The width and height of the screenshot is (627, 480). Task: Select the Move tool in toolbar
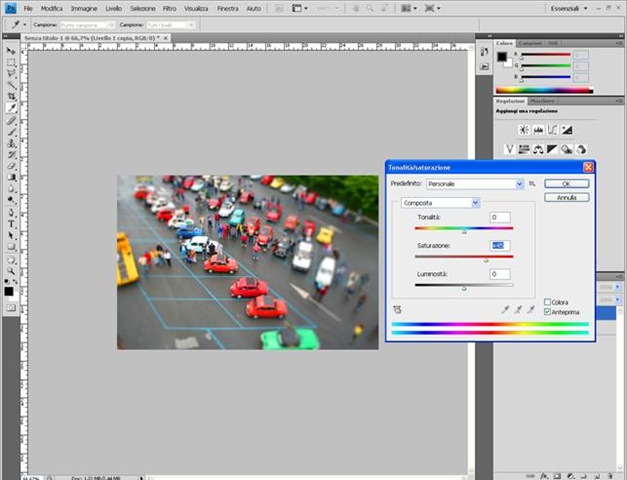click(12, 51)
